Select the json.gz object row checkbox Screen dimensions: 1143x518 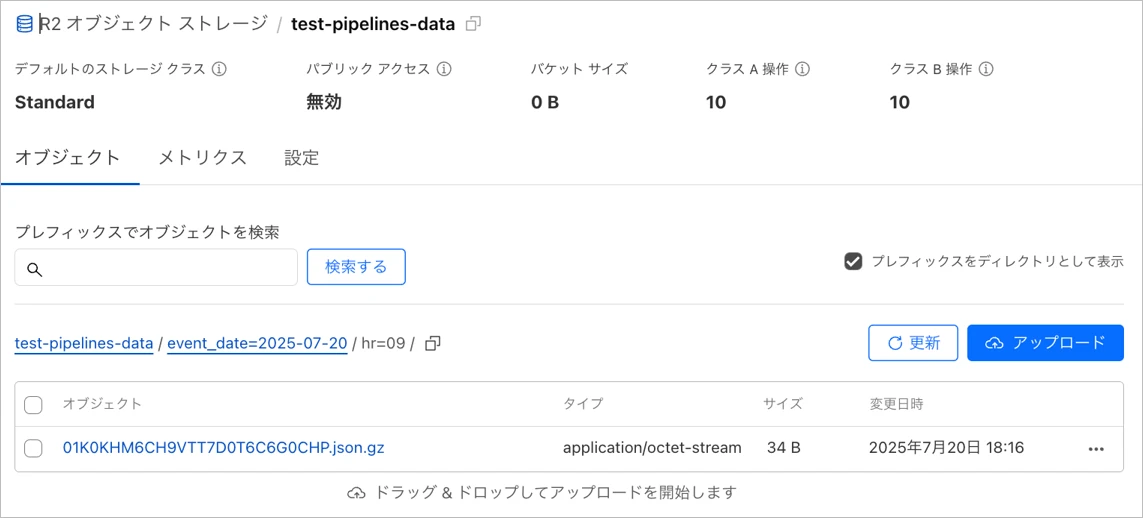[x=33, y=448]
